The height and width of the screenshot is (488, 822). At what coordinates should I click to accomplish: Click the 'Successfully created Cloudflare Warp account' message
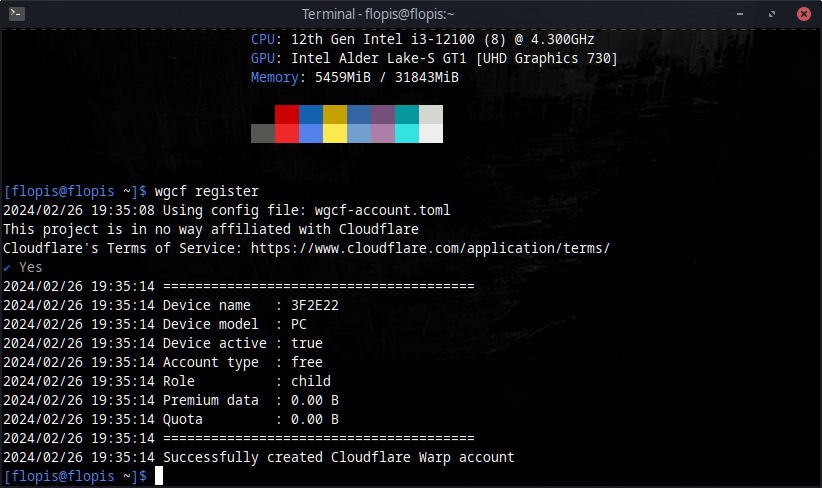(x=338, y=457)
